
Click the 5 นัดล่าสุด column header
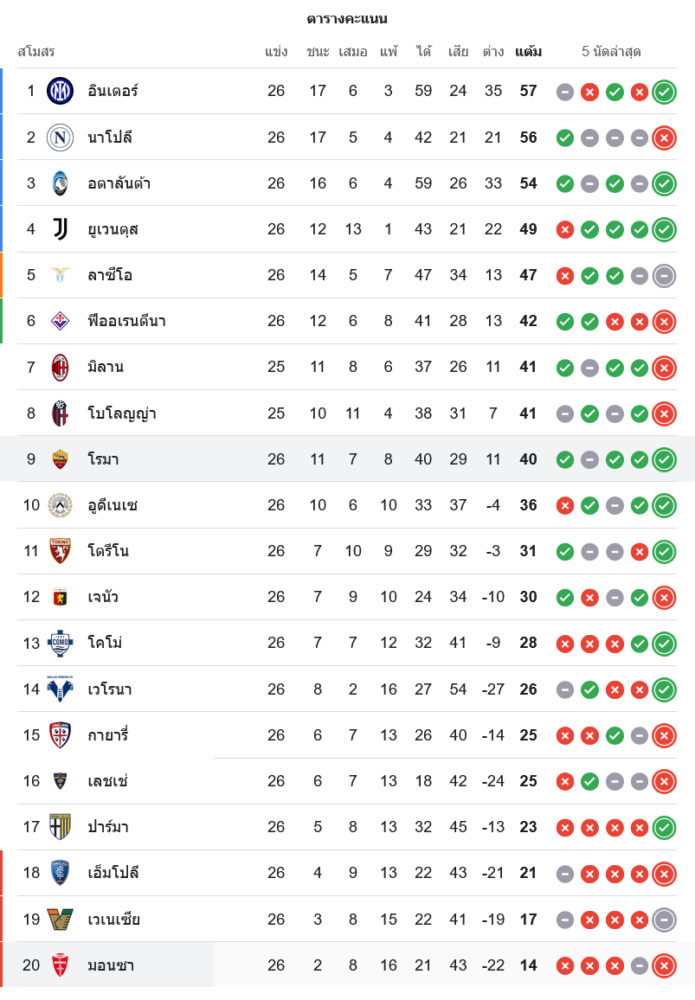[612, 51]
